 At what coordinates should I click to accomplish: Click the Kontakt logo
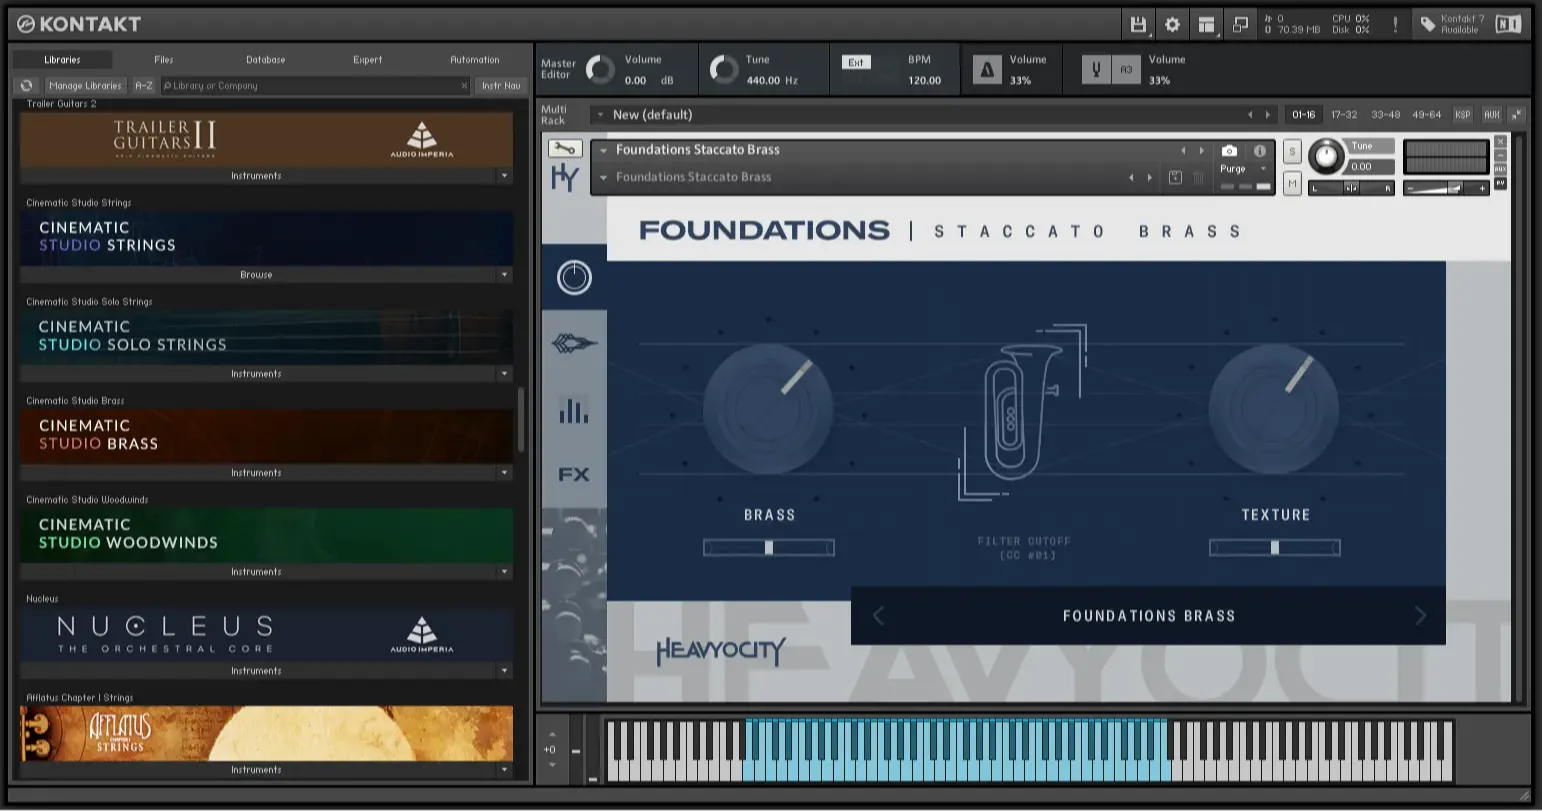pos(79,24)
